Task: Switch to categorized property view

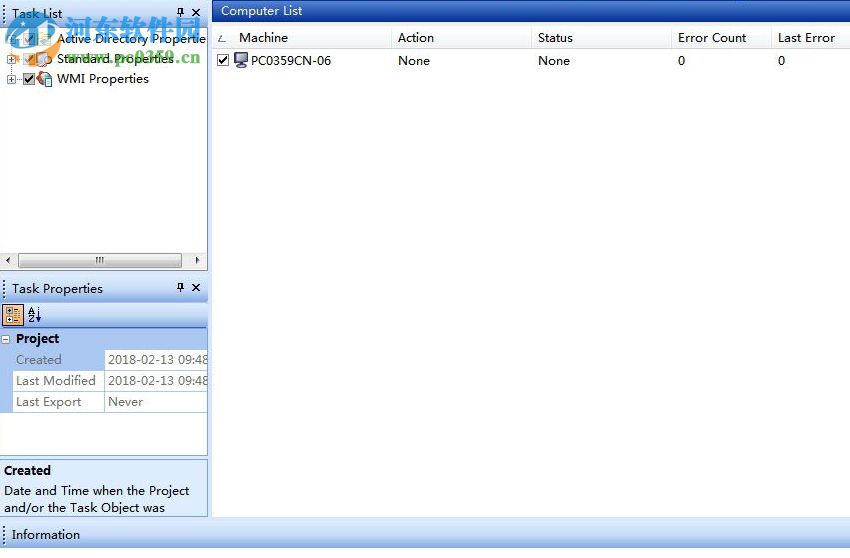Action: 12,315
